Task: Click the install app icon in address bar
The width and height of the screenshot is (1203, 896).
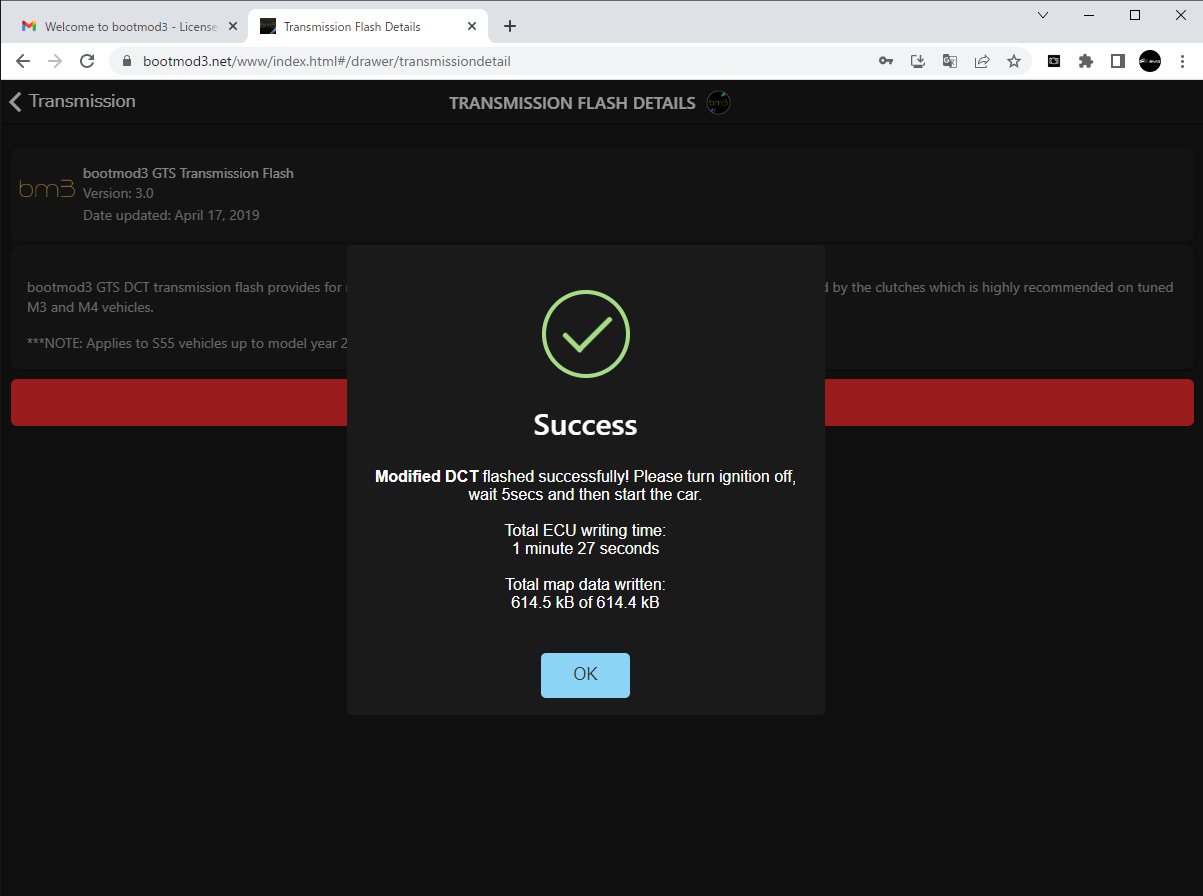Action: coord(918,61)
